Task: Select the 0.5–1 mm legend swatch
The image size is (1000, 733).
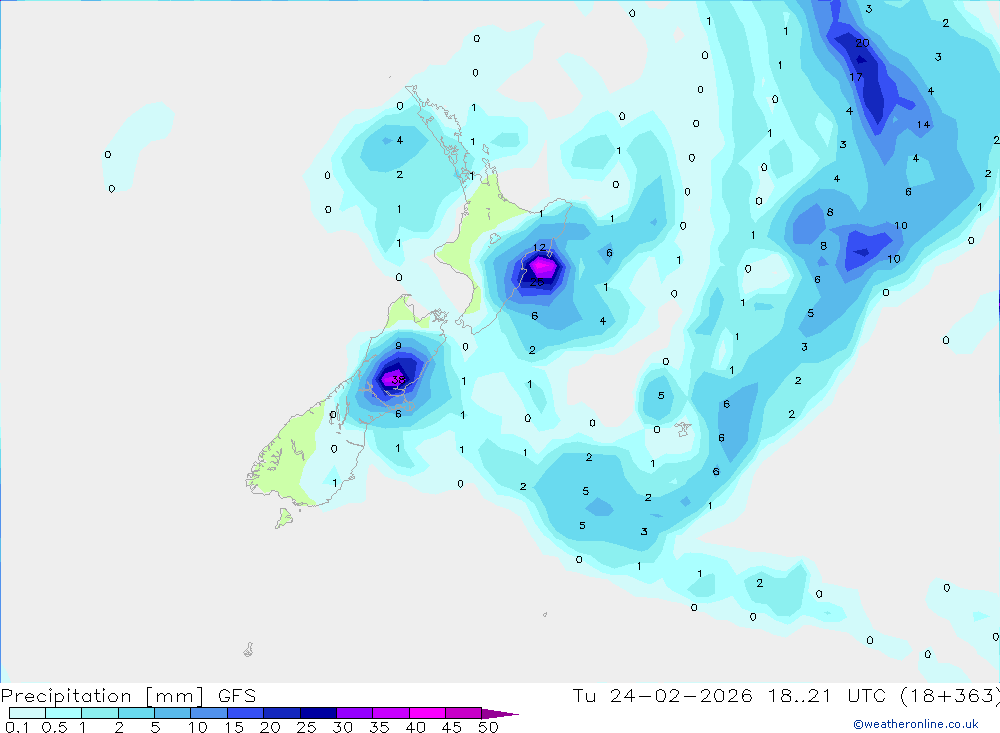Action: [x=64, y=713]
